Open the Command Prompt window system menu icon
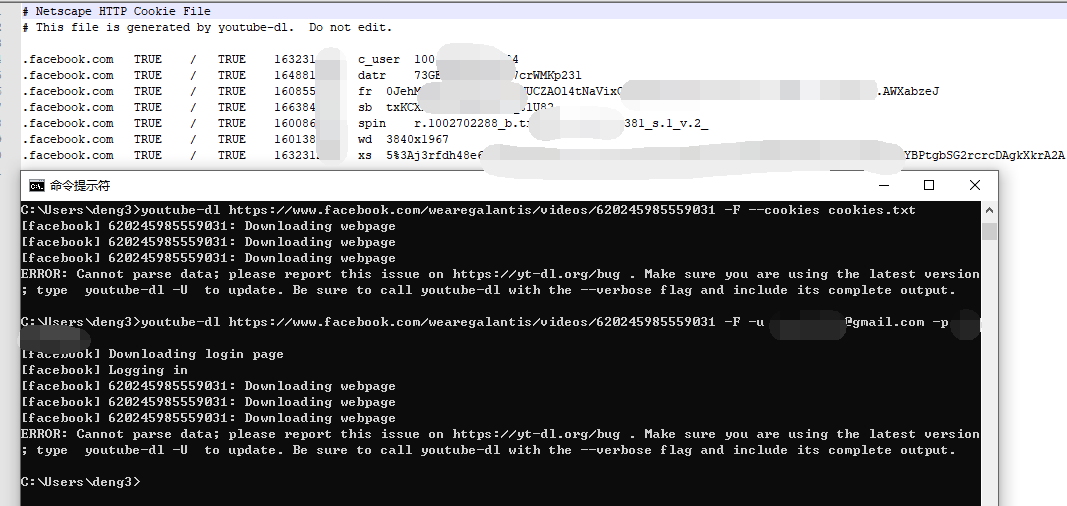The height and width of the screenshot is (506, 1067). (x=37, y=186)
